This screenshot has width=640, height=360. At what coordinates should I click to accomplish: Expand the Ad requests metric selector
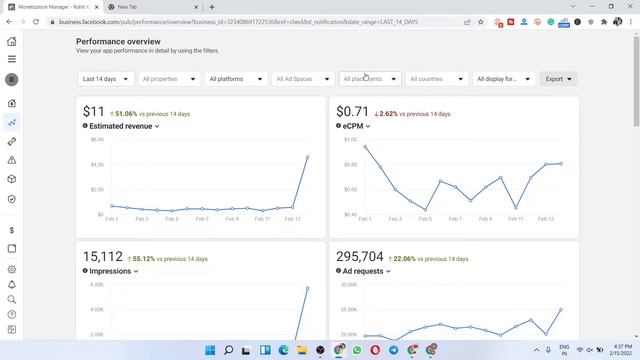click(x=367, y=271)
